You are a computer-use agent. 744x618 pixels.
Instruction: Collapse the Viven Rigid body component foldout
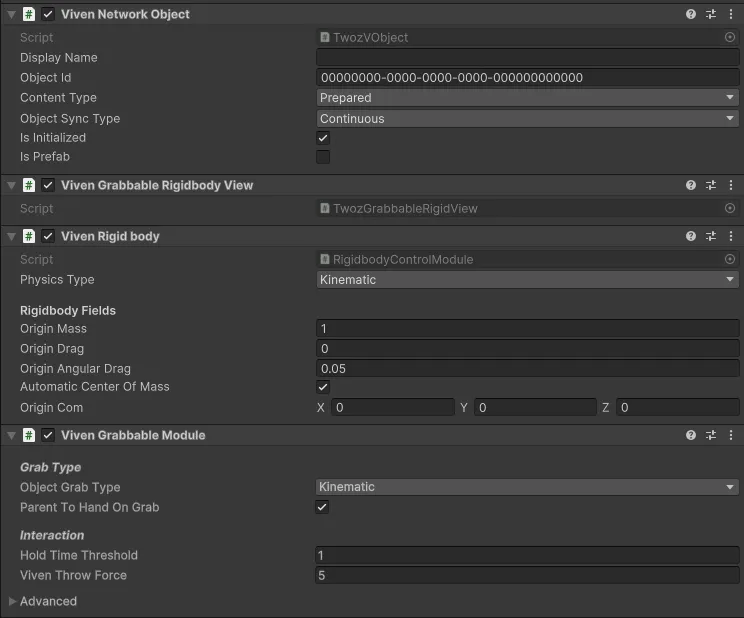(x=11, y=236)
